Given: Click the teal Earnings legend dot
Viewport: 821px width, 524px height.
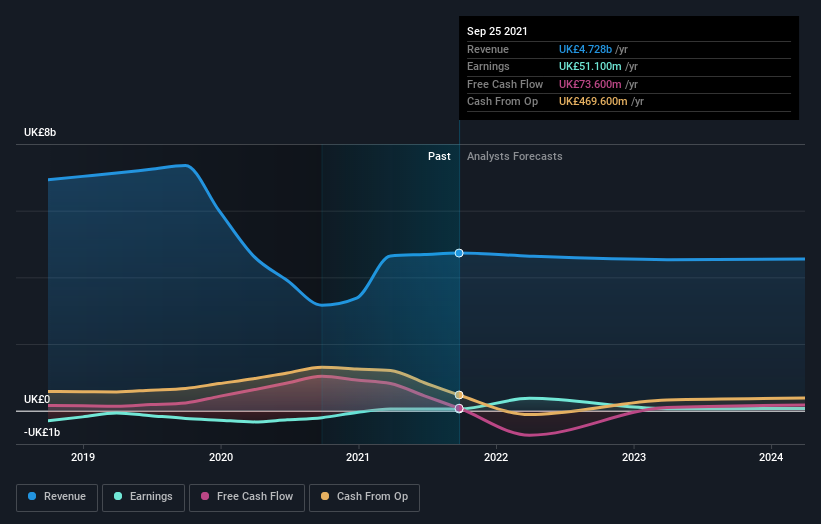Looking at the screenshot, I should point(118,496).
